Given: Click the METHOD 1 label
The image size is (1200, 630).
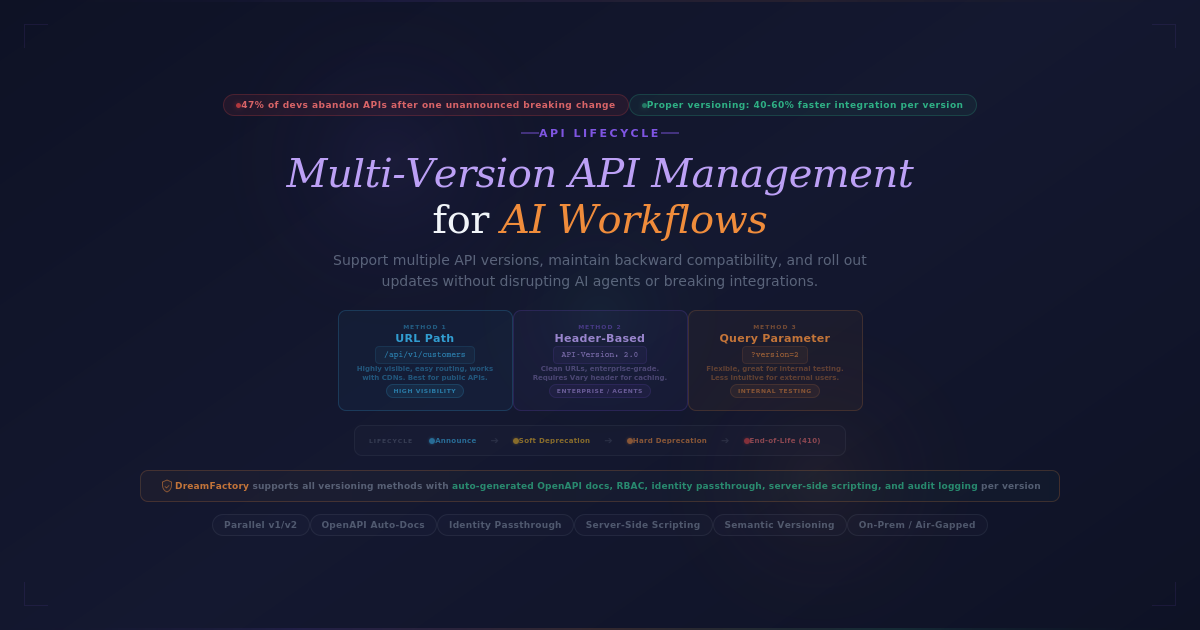Looking at the screenshot, I should pos(425,327).
